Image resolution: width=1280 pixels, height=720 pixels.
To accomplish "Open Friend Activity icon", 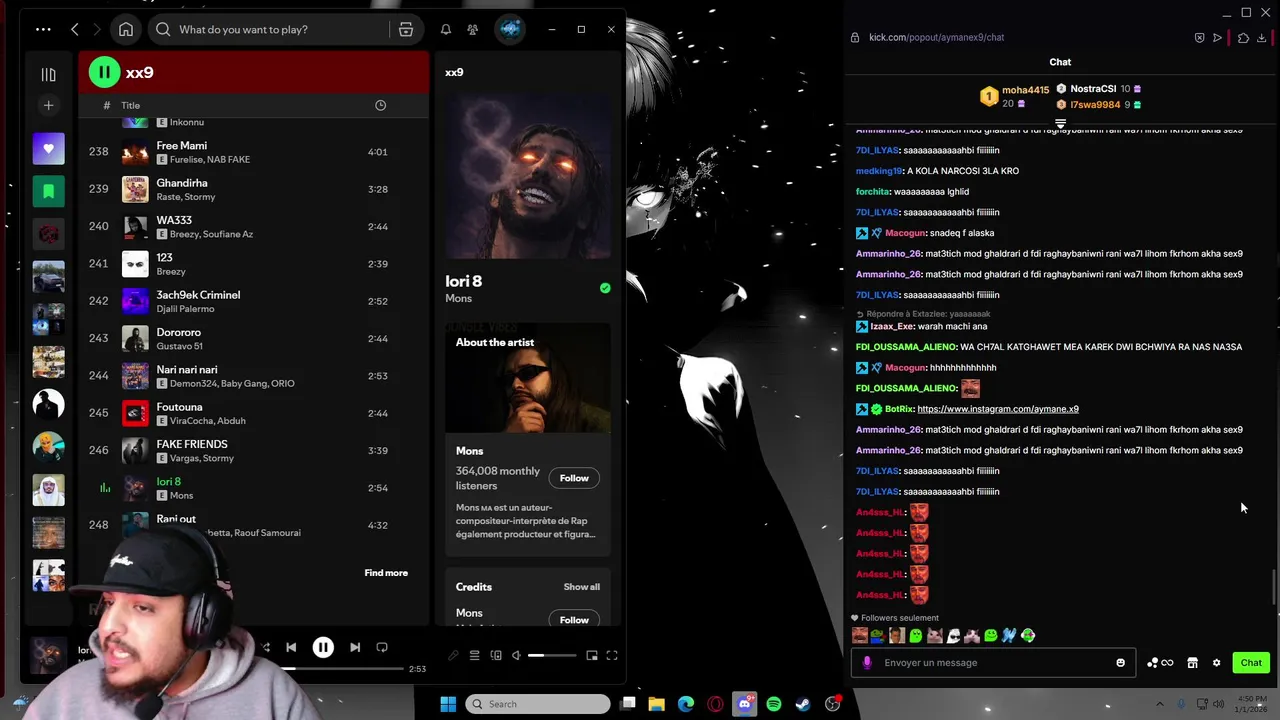I will click(x=472, y=29).
